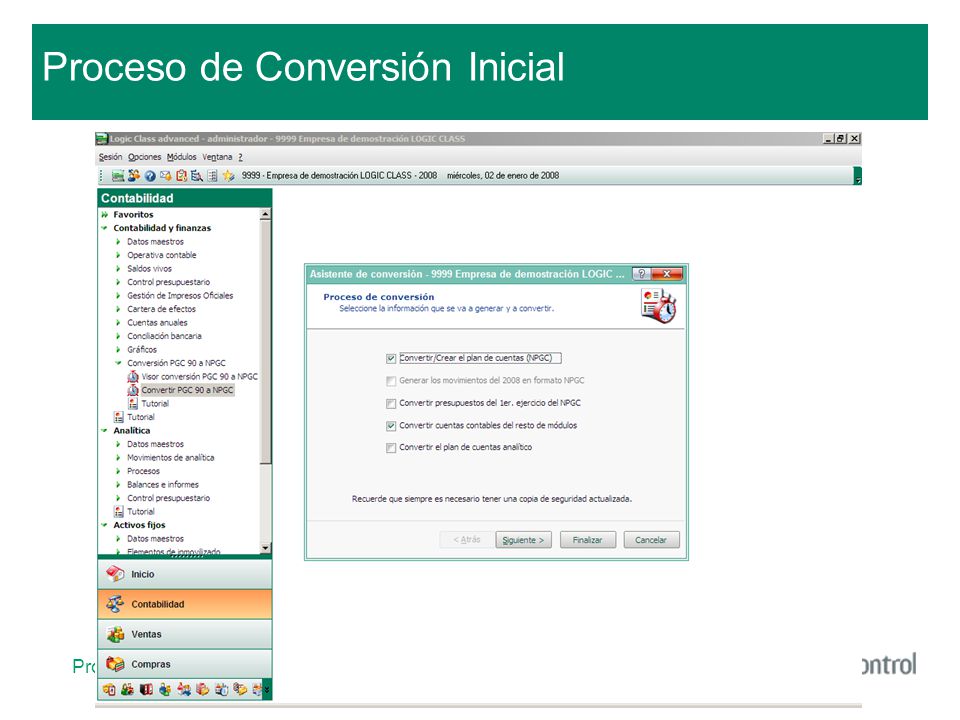Check Convertir presupuestos del 1er. ejercicio
The image size is (960, 720).
tap(391, 403)
